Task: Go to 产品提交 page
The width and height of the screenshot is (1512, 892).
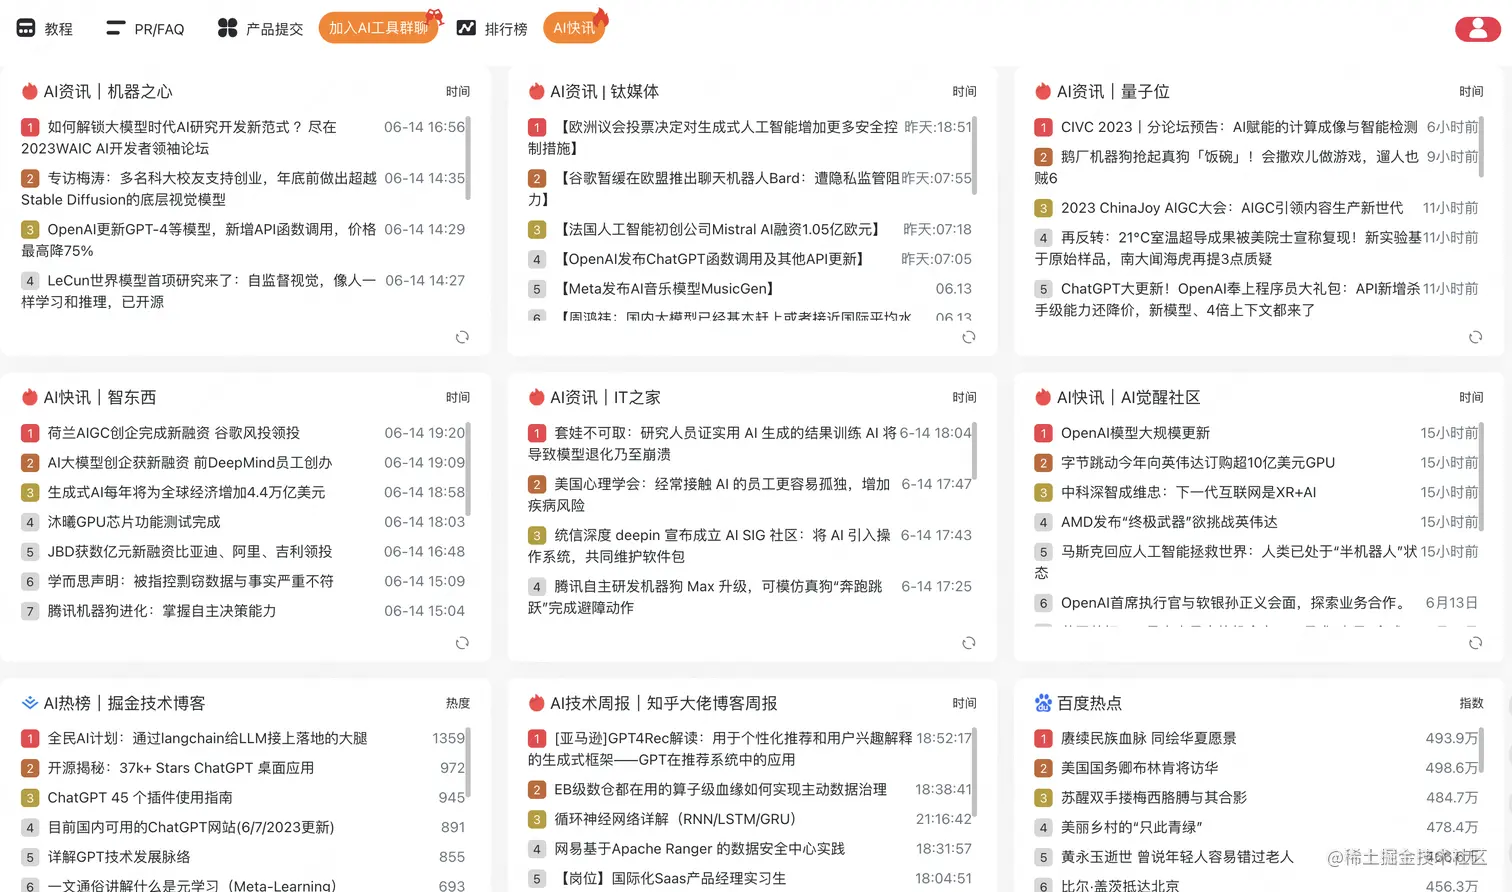Action: click(274, 29)
